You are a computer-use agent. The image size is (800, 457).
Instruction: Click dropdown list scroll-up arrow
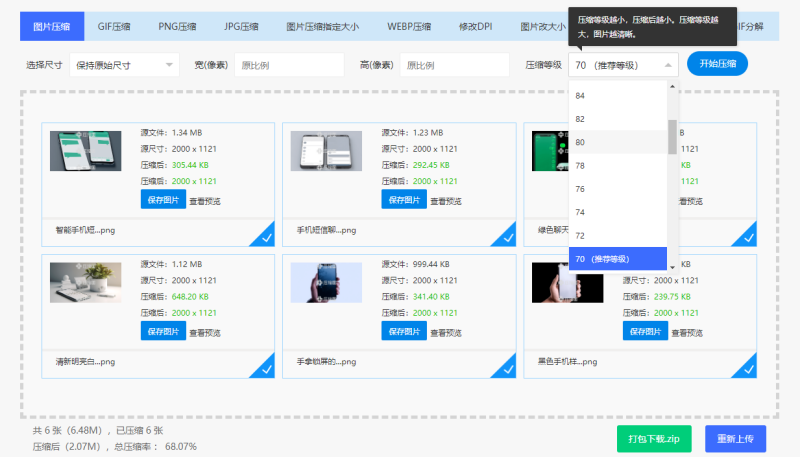click(672, 87)
